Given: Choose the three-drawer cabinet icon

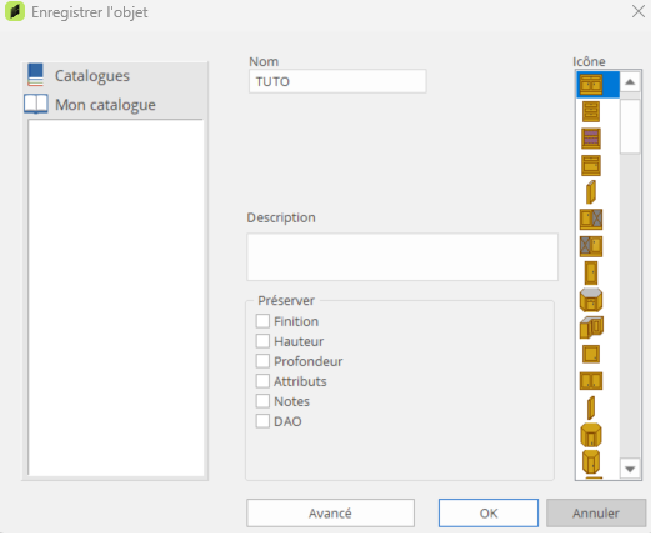Looking at the screenshot, I should tap(591, 111).
